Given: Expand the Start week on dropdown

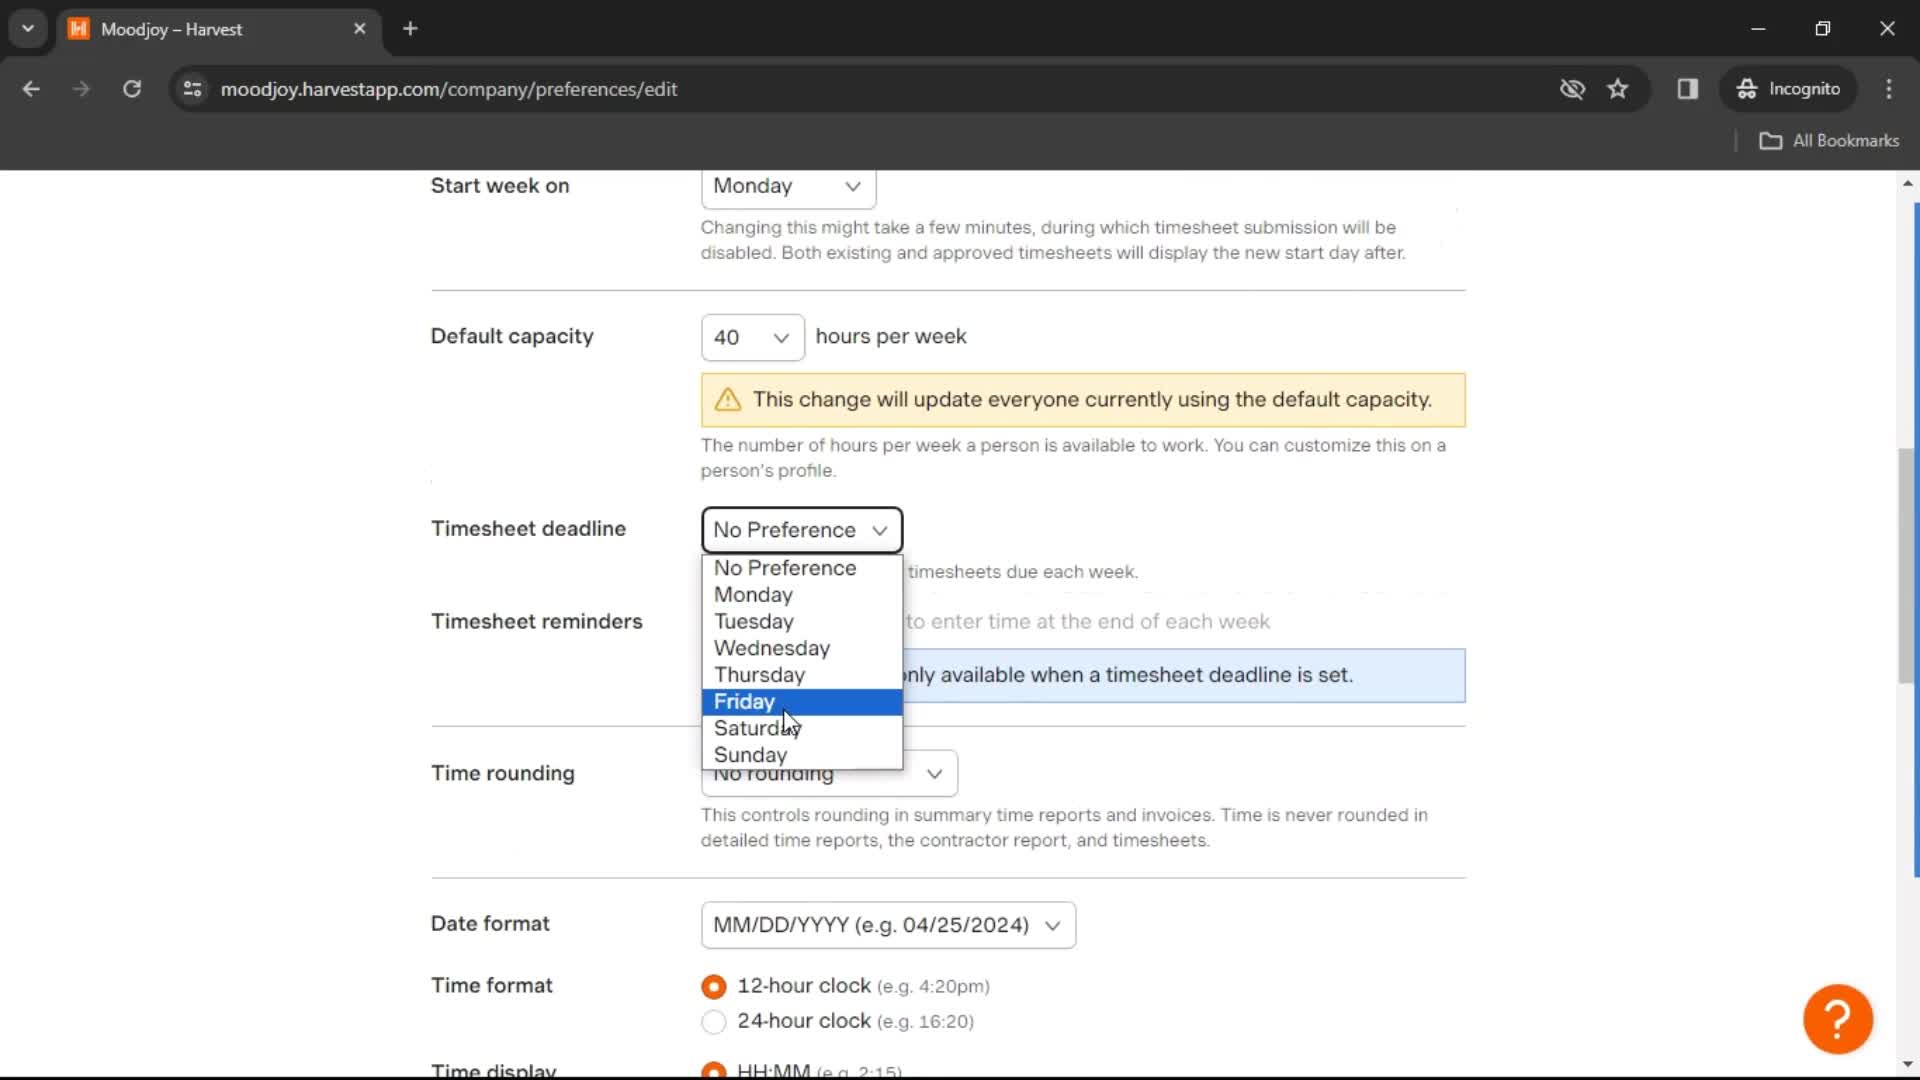Looking at the screenshot, I should point(786,185).
